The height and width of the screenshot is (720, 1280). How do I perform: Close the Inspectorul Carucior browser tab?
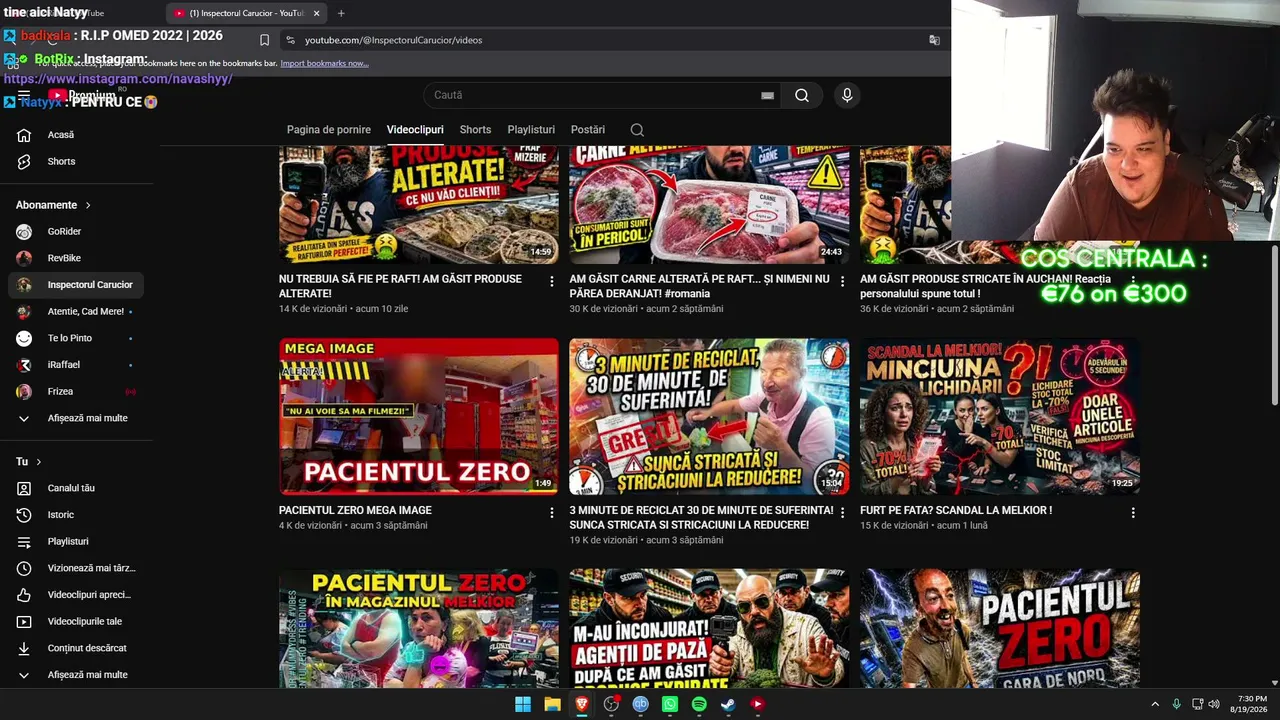tap(317, 13)
